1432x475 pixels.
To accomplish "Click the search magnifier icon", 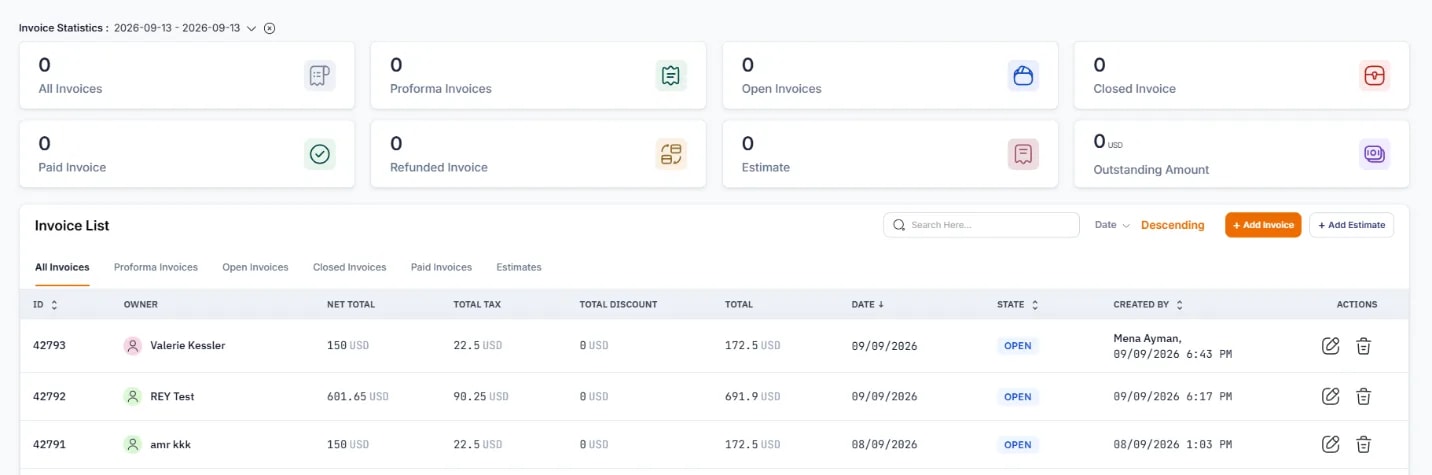I will [x=899, y=225].
